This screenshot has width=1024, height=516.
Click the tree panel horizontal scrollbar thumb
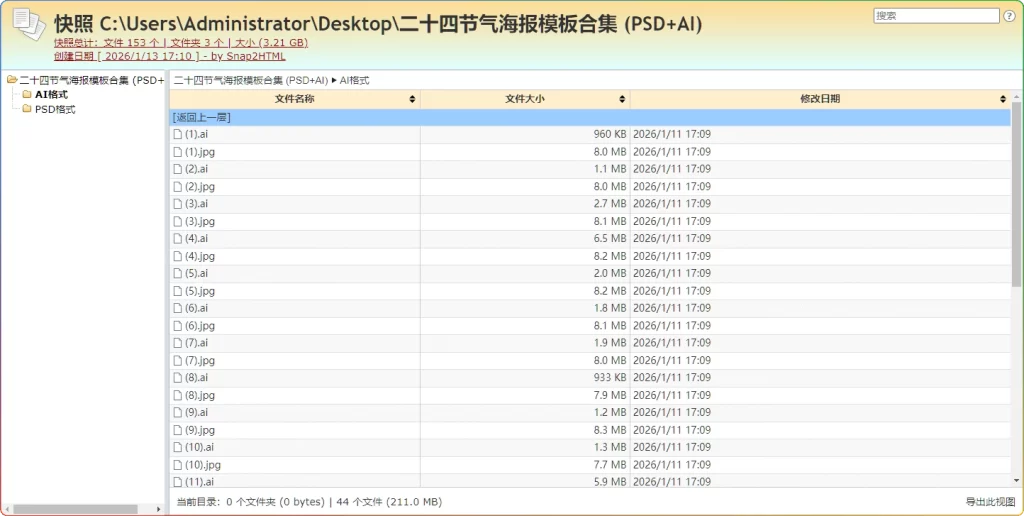(75, 509)
